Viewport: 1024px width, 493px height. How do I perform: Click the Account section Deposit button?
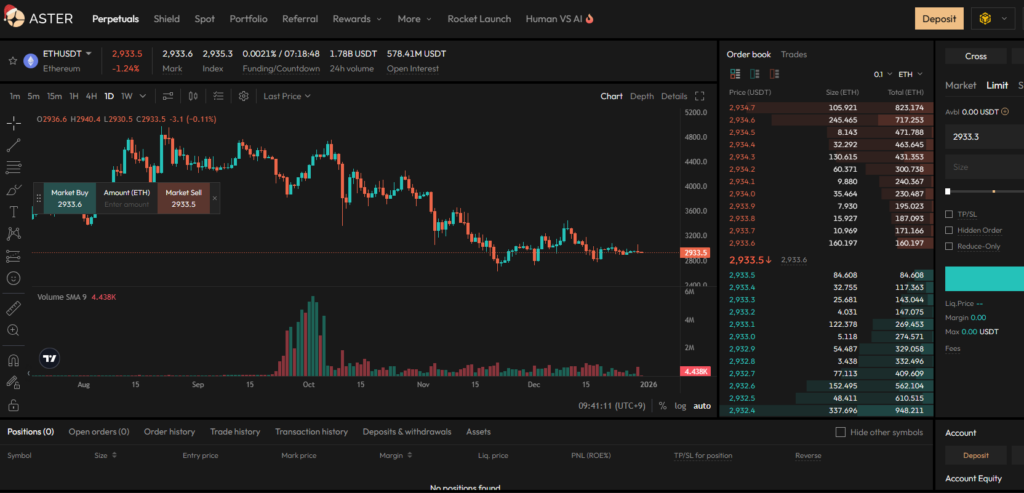point(976,455)
